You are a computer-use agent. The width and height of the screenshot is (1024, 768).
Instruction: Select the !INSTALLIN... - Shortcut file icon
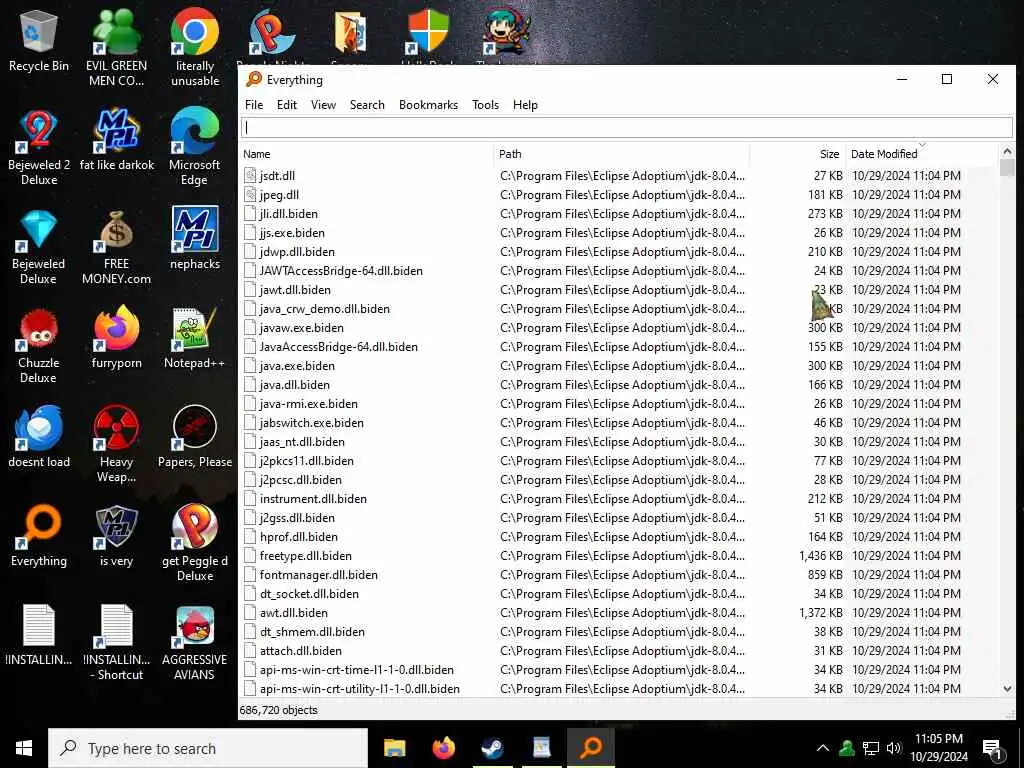(116, 643)
